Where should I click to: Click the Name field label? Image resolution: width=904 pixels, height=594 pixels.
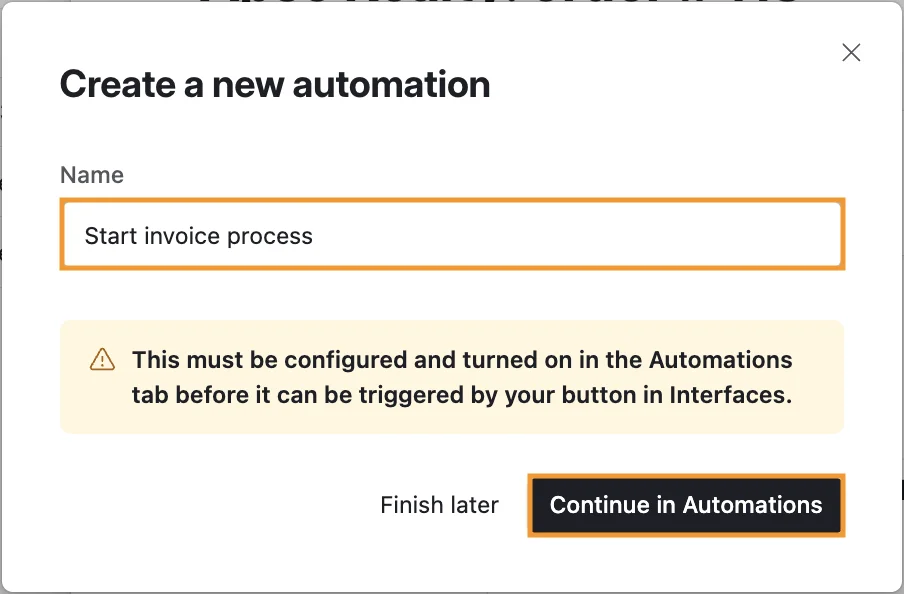pyautogui.click(x=91, y=174)
